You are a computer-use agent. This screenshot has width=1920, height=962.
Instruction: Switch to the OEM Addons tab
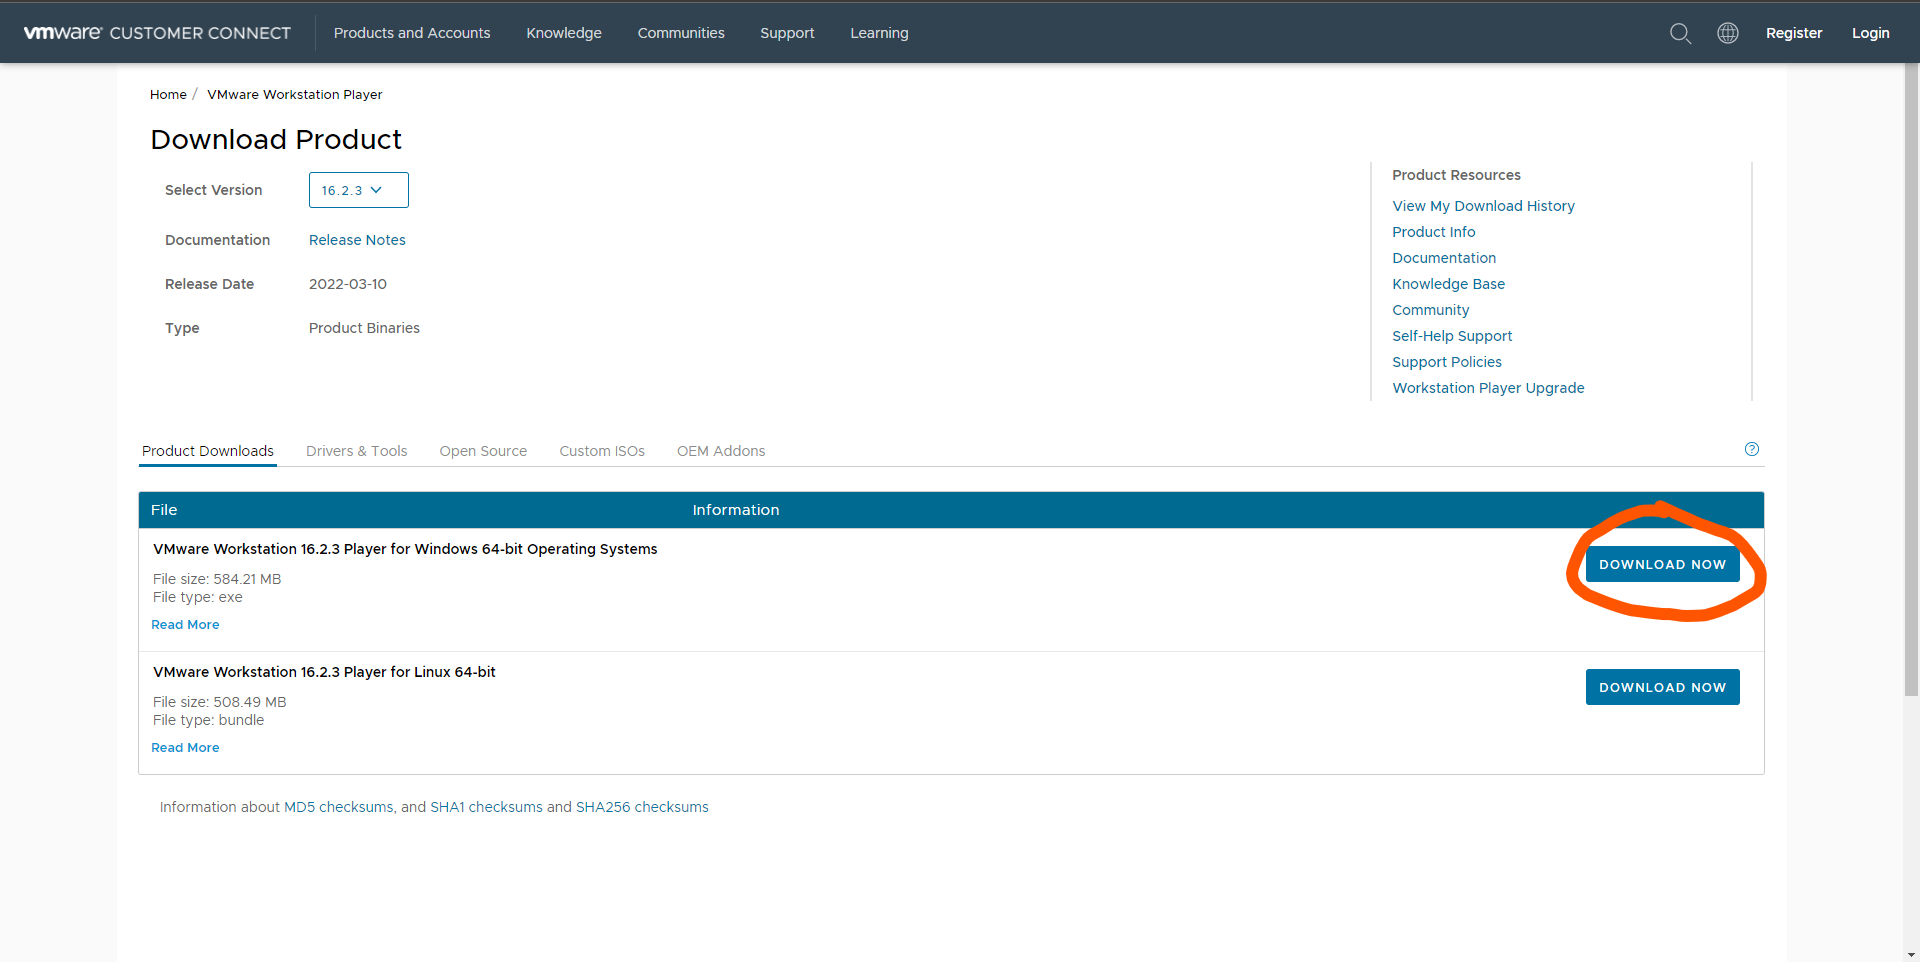(x=721, y=451)
